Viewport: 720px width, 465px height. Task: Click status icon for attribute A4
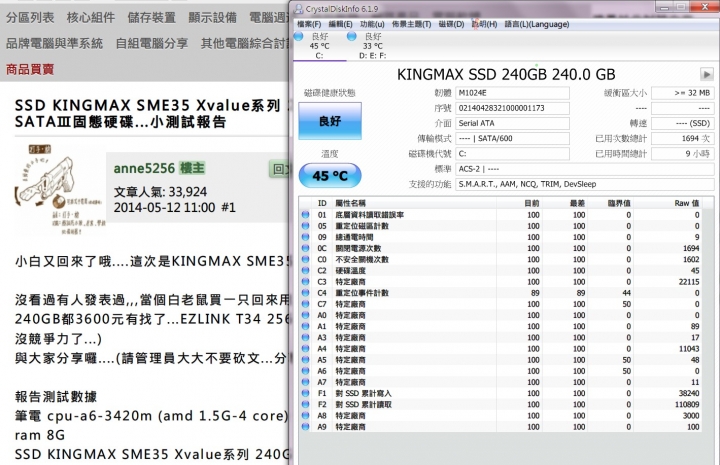[305, 349]
